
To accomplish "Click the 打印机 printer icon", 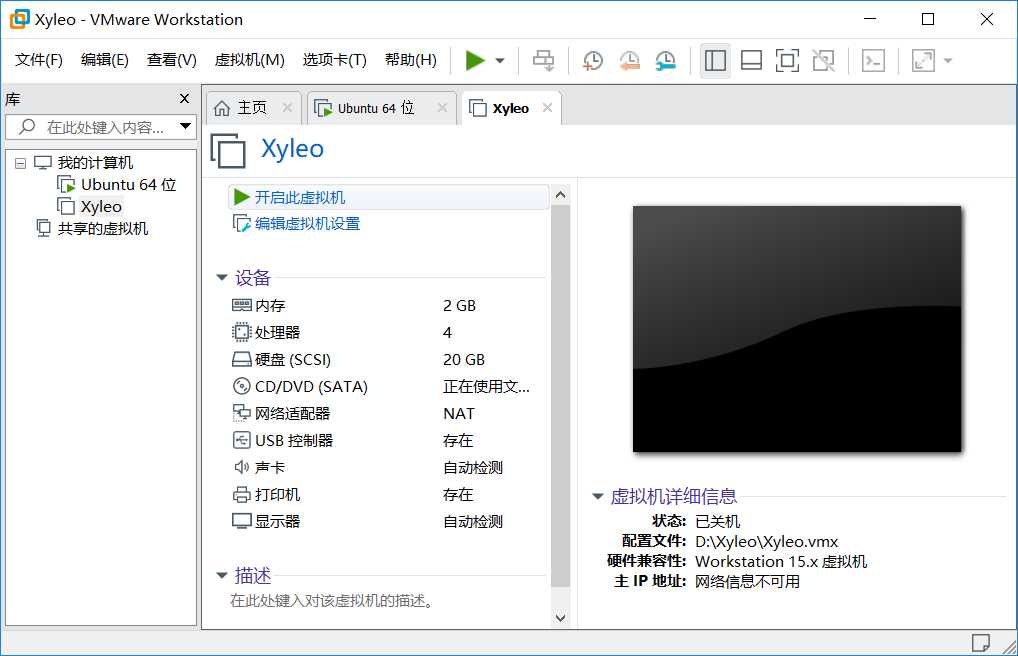I will [242, 495].
